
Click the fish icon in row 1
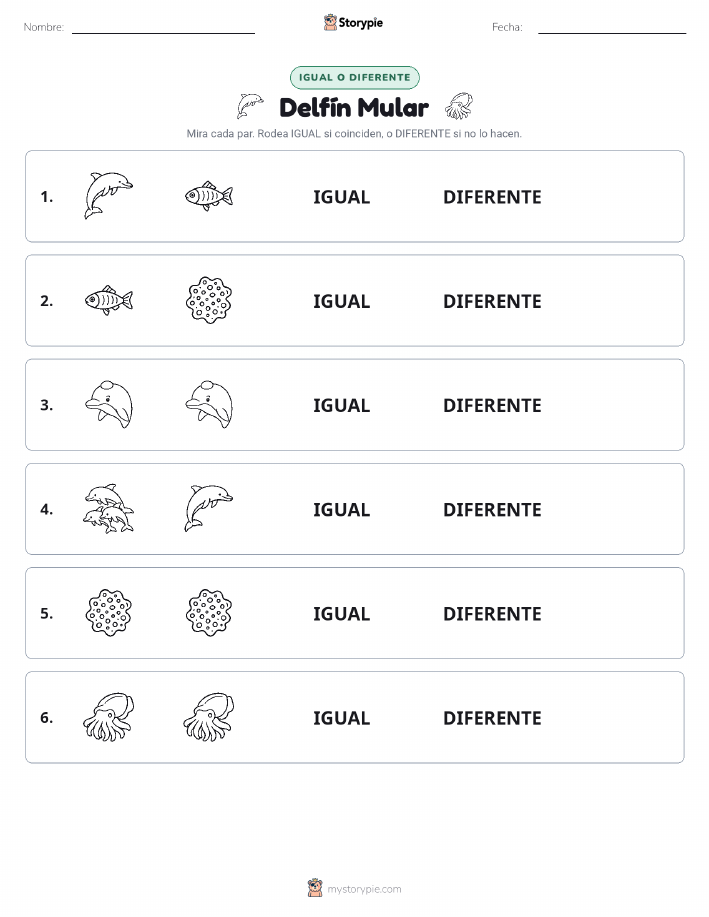[x=209, y=196]
